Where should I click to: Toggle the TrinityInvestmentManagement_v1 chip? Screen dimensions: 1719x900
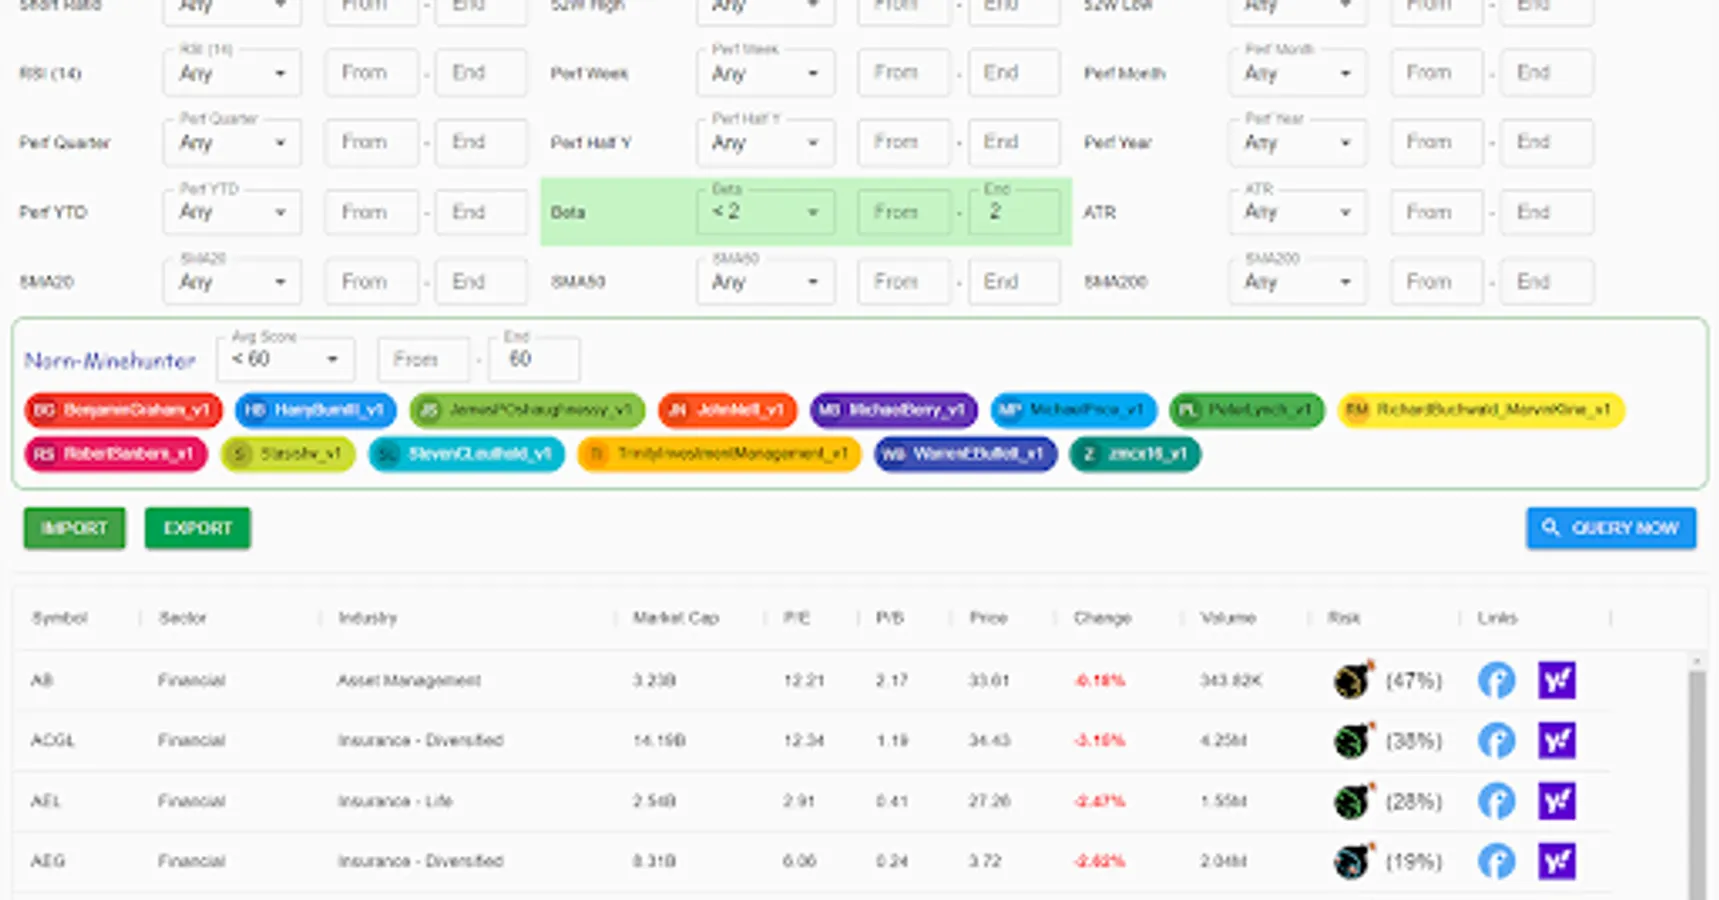tap(719, 454)
